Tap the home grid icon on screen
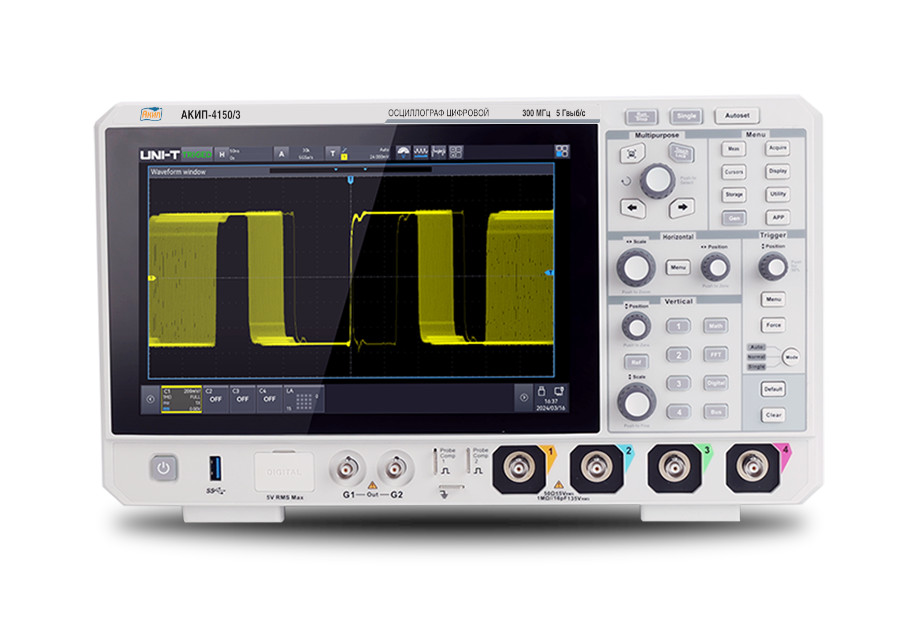This screenshot has width=911, height=620. coord(561,152)
